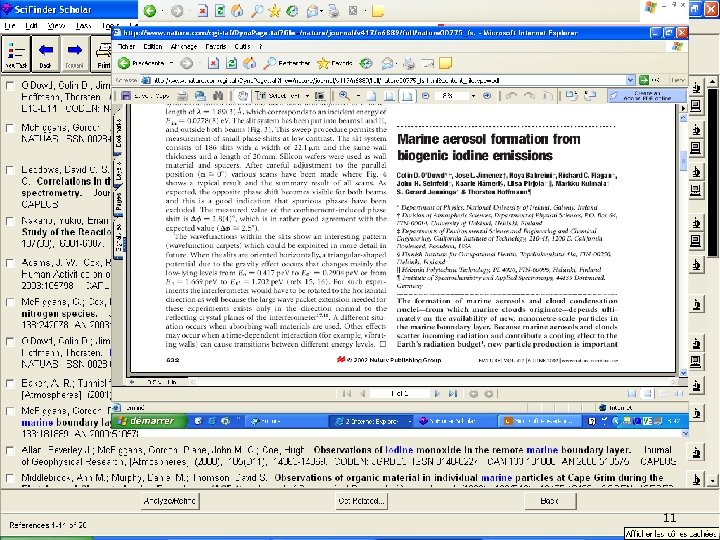Open the Pages side tab in Acrobat
Image resolution: width=720 pixels, height=540 pixels.
118,203
